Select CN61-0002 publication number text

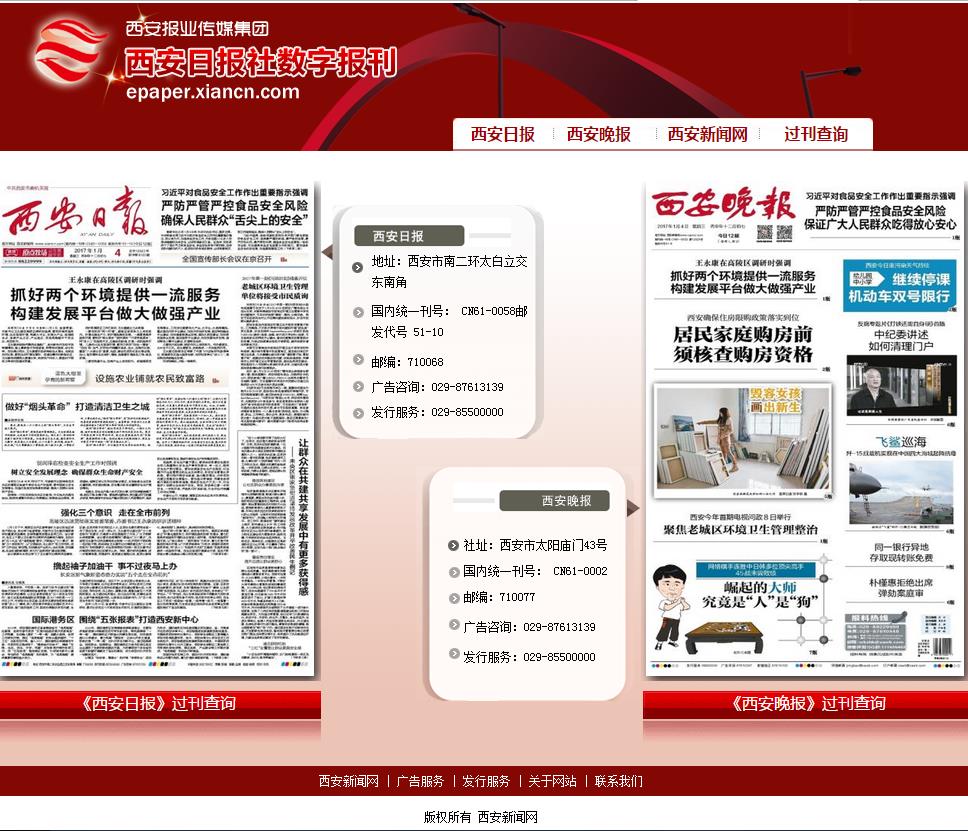[x=580, y=572]
